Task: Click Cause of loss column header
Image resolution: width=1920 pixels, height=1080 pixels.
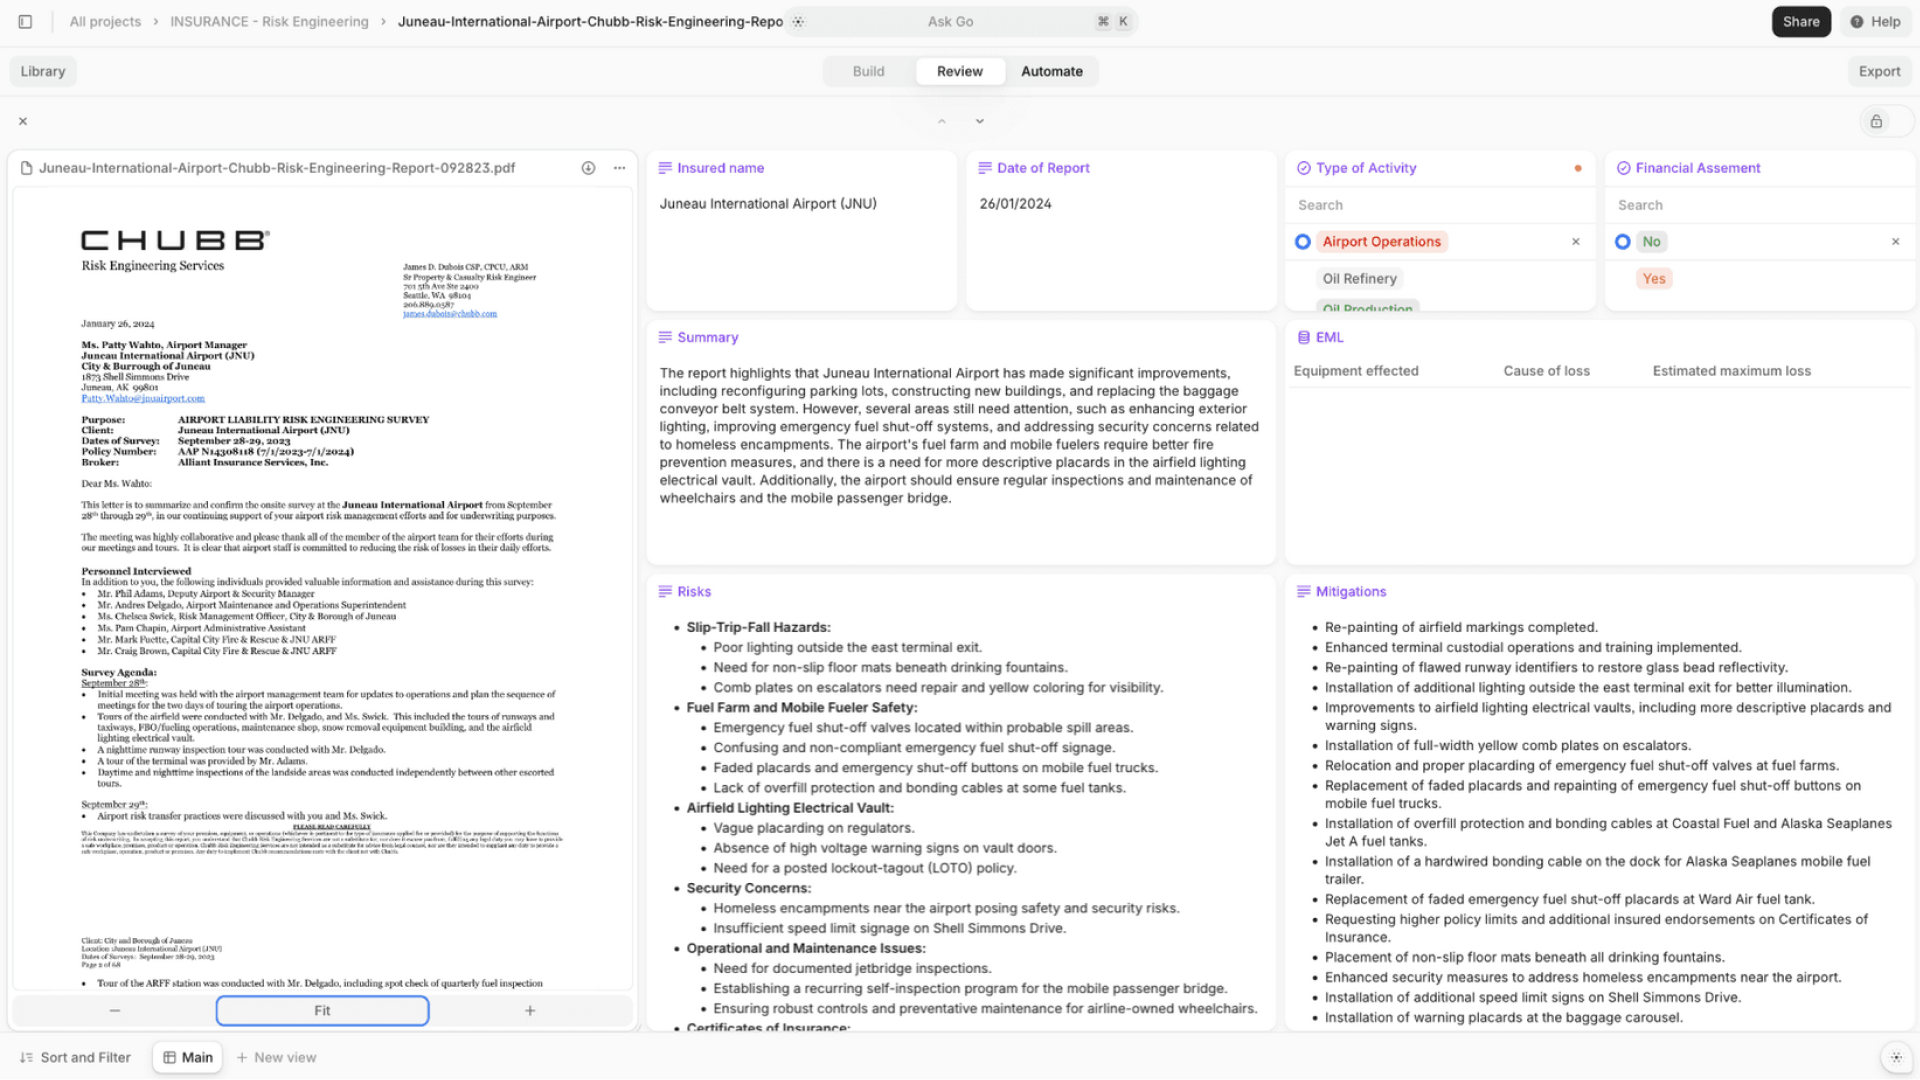Action: point(1546,370)
